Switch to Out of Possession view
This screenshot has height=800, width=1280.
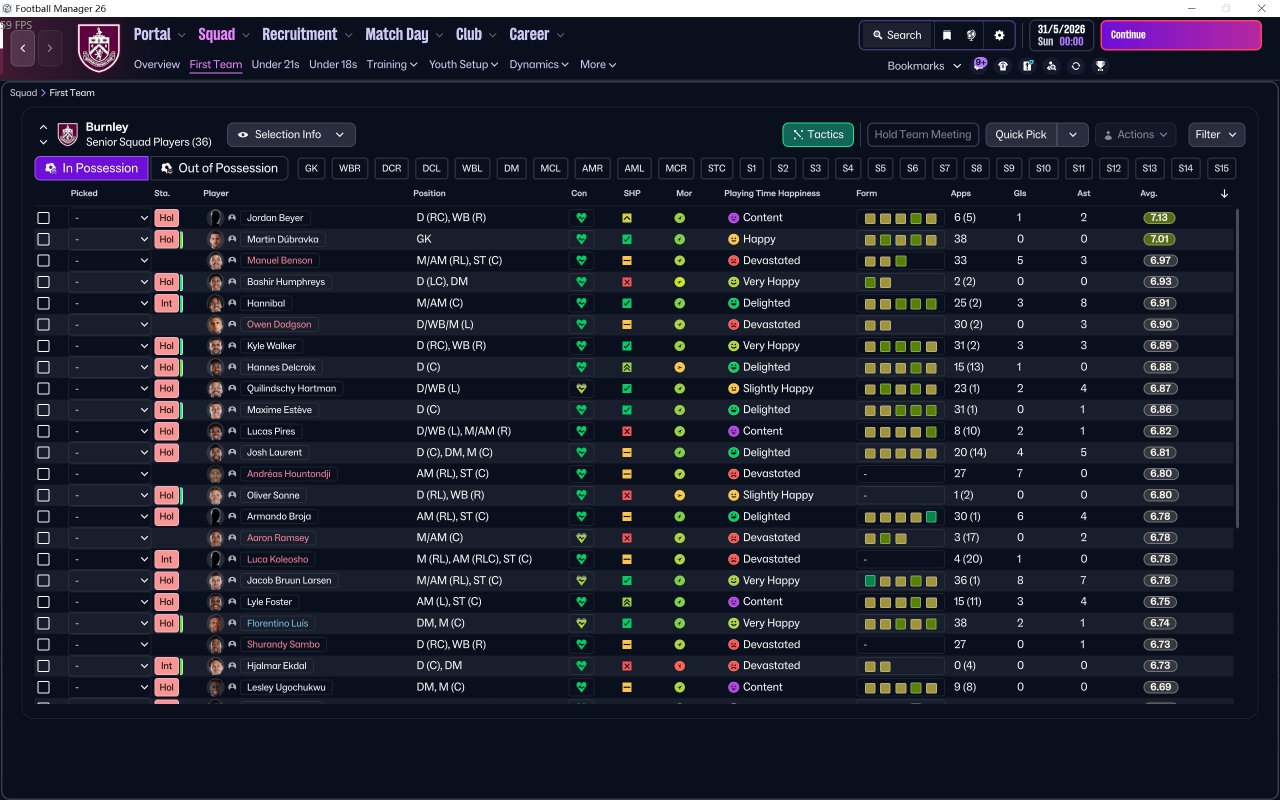(219, 168)
